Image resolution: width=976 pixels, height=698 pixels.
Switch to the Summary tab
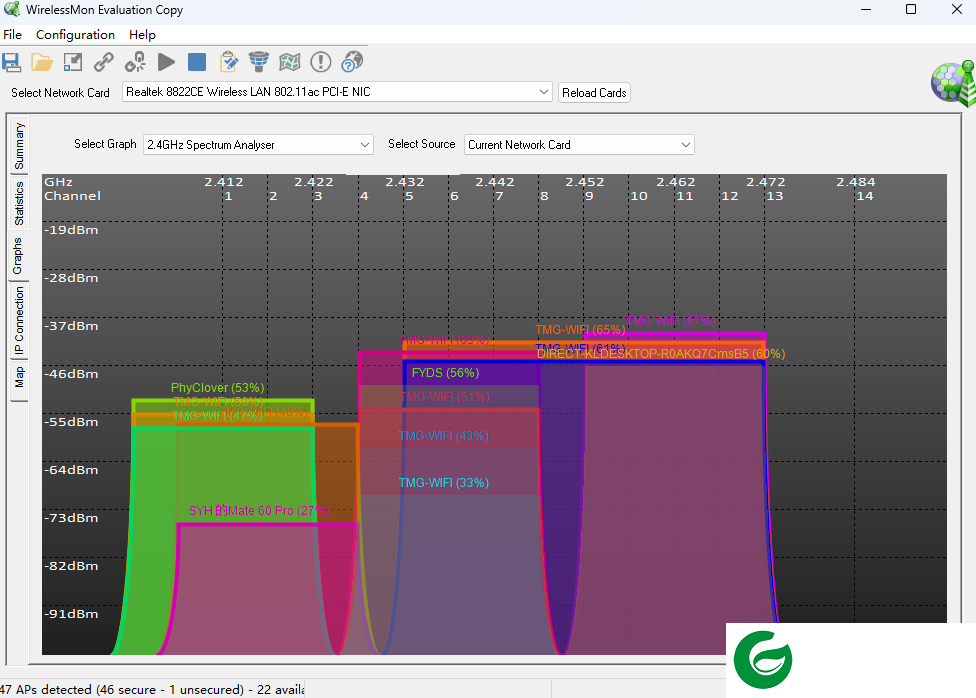coord(19,146)
